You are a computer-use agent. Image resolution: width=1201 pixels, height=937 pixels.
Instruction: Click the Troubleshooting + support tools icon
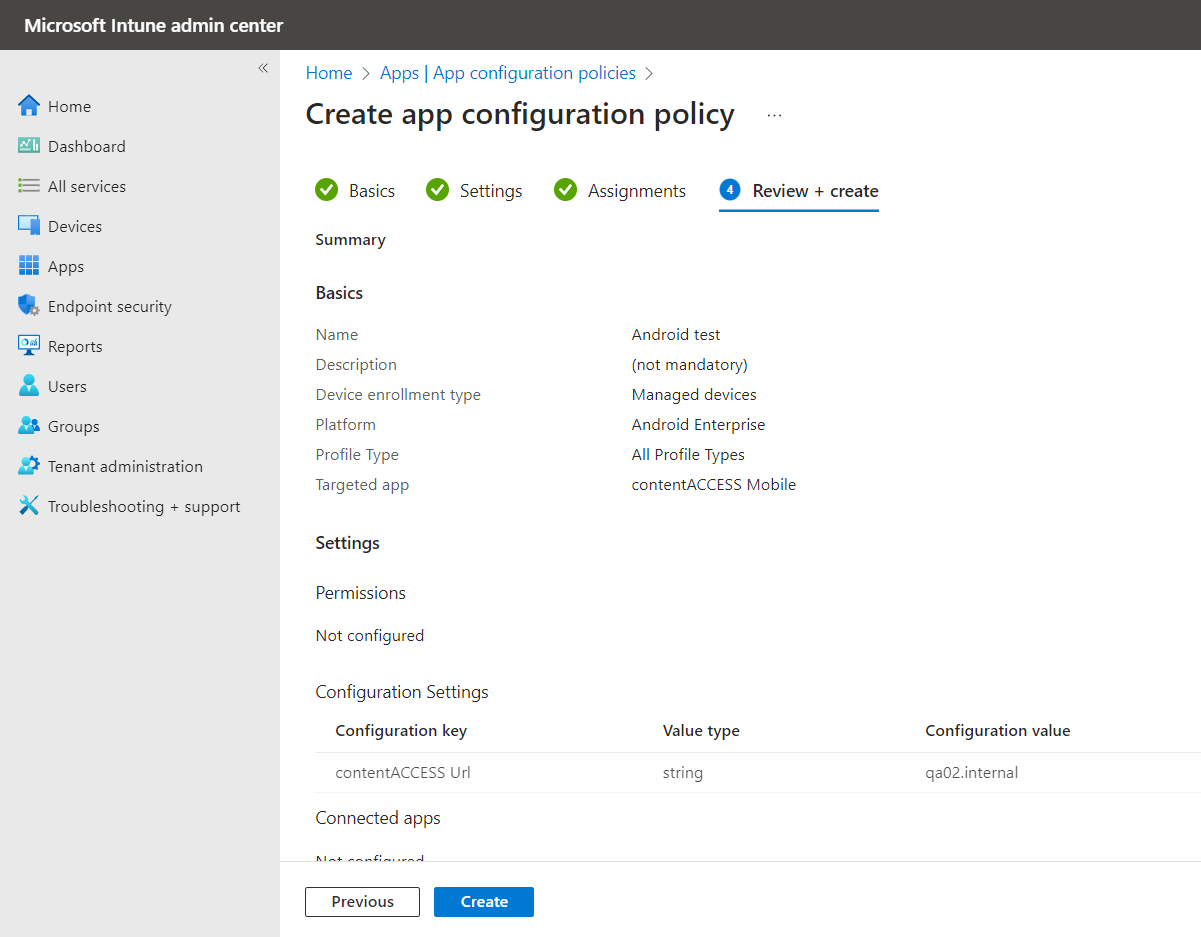pyautogui.click(x=29, y=506)
